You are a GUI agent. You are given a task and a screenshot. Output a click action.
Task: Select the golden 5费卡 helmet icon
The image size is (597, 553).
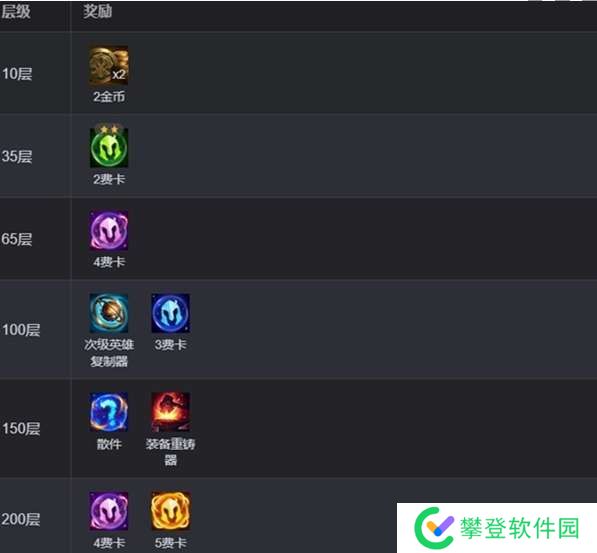[171, 511]
